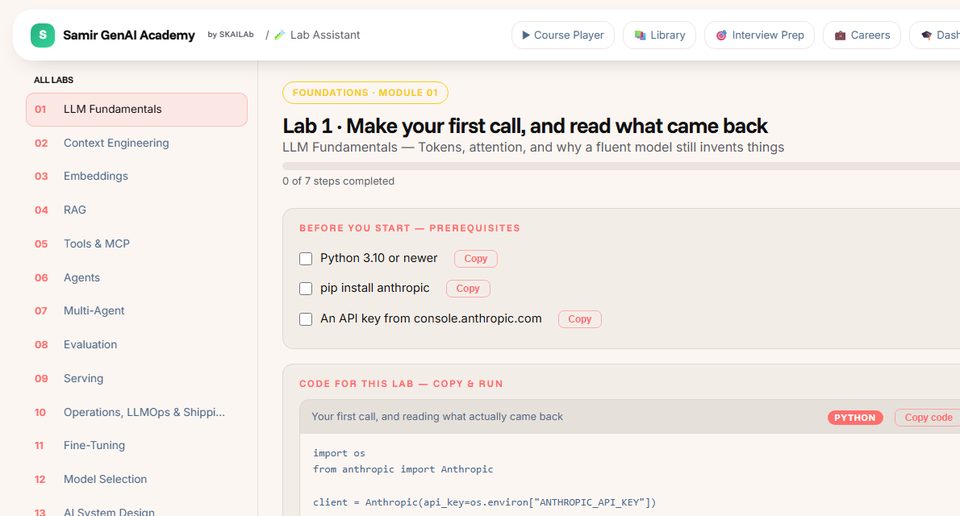This screenshot has height=516, width=960.
Task: Click the 'client = Anthropic(...)' code line
Action: click(484, 503)
